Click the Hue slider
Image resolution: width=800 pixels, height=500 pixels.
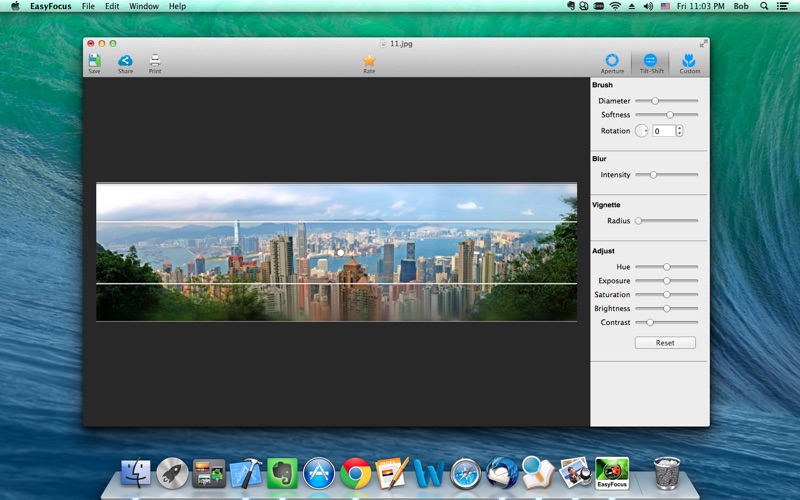pos(666,267)
